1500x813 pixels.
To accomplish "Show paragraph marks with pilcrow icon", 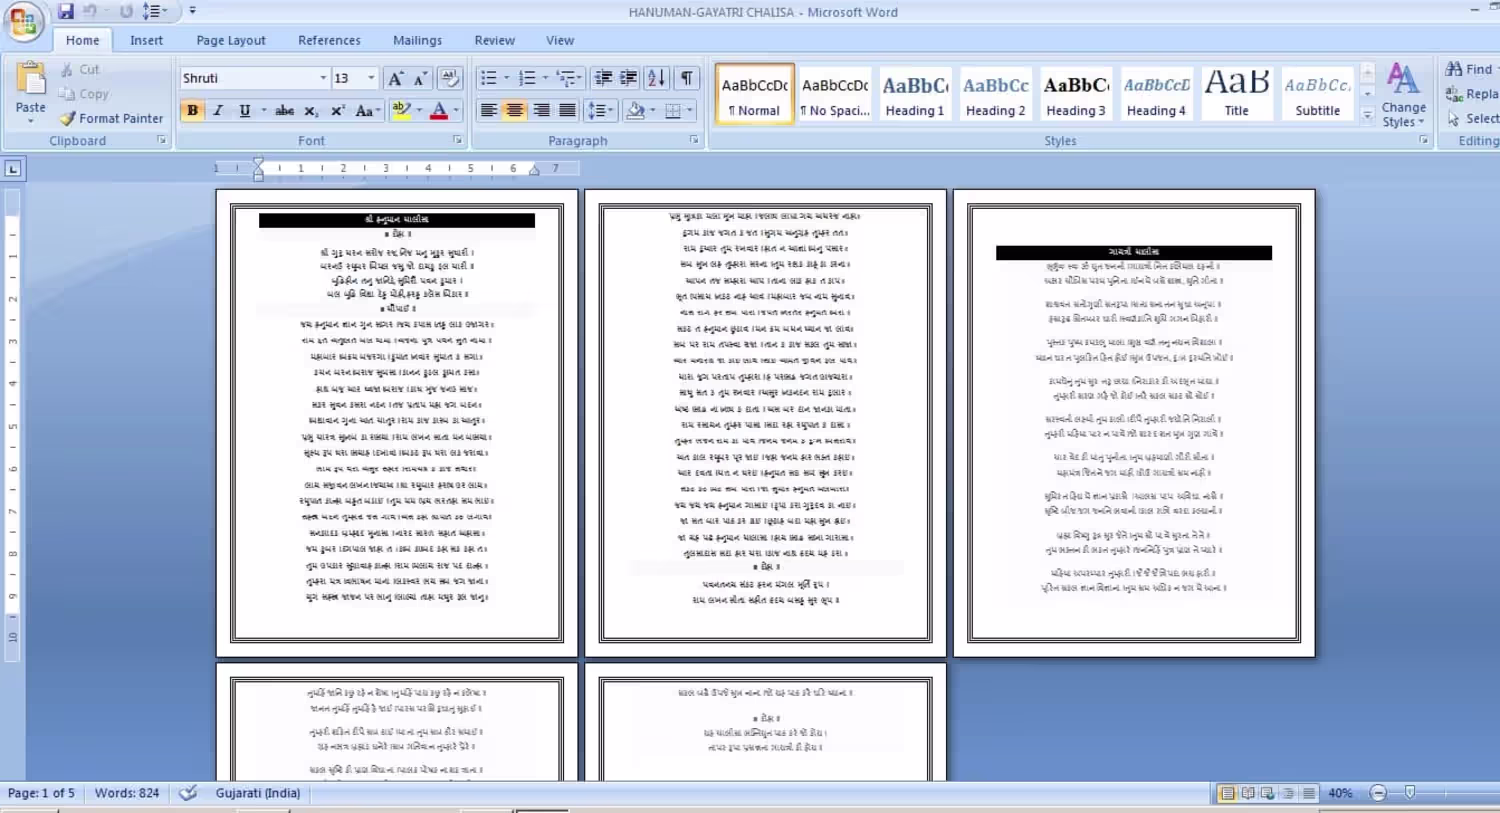I will 687,78.
